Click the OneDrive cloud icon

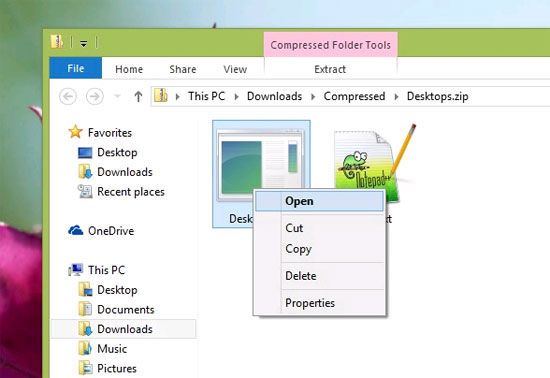click(75, 230)
